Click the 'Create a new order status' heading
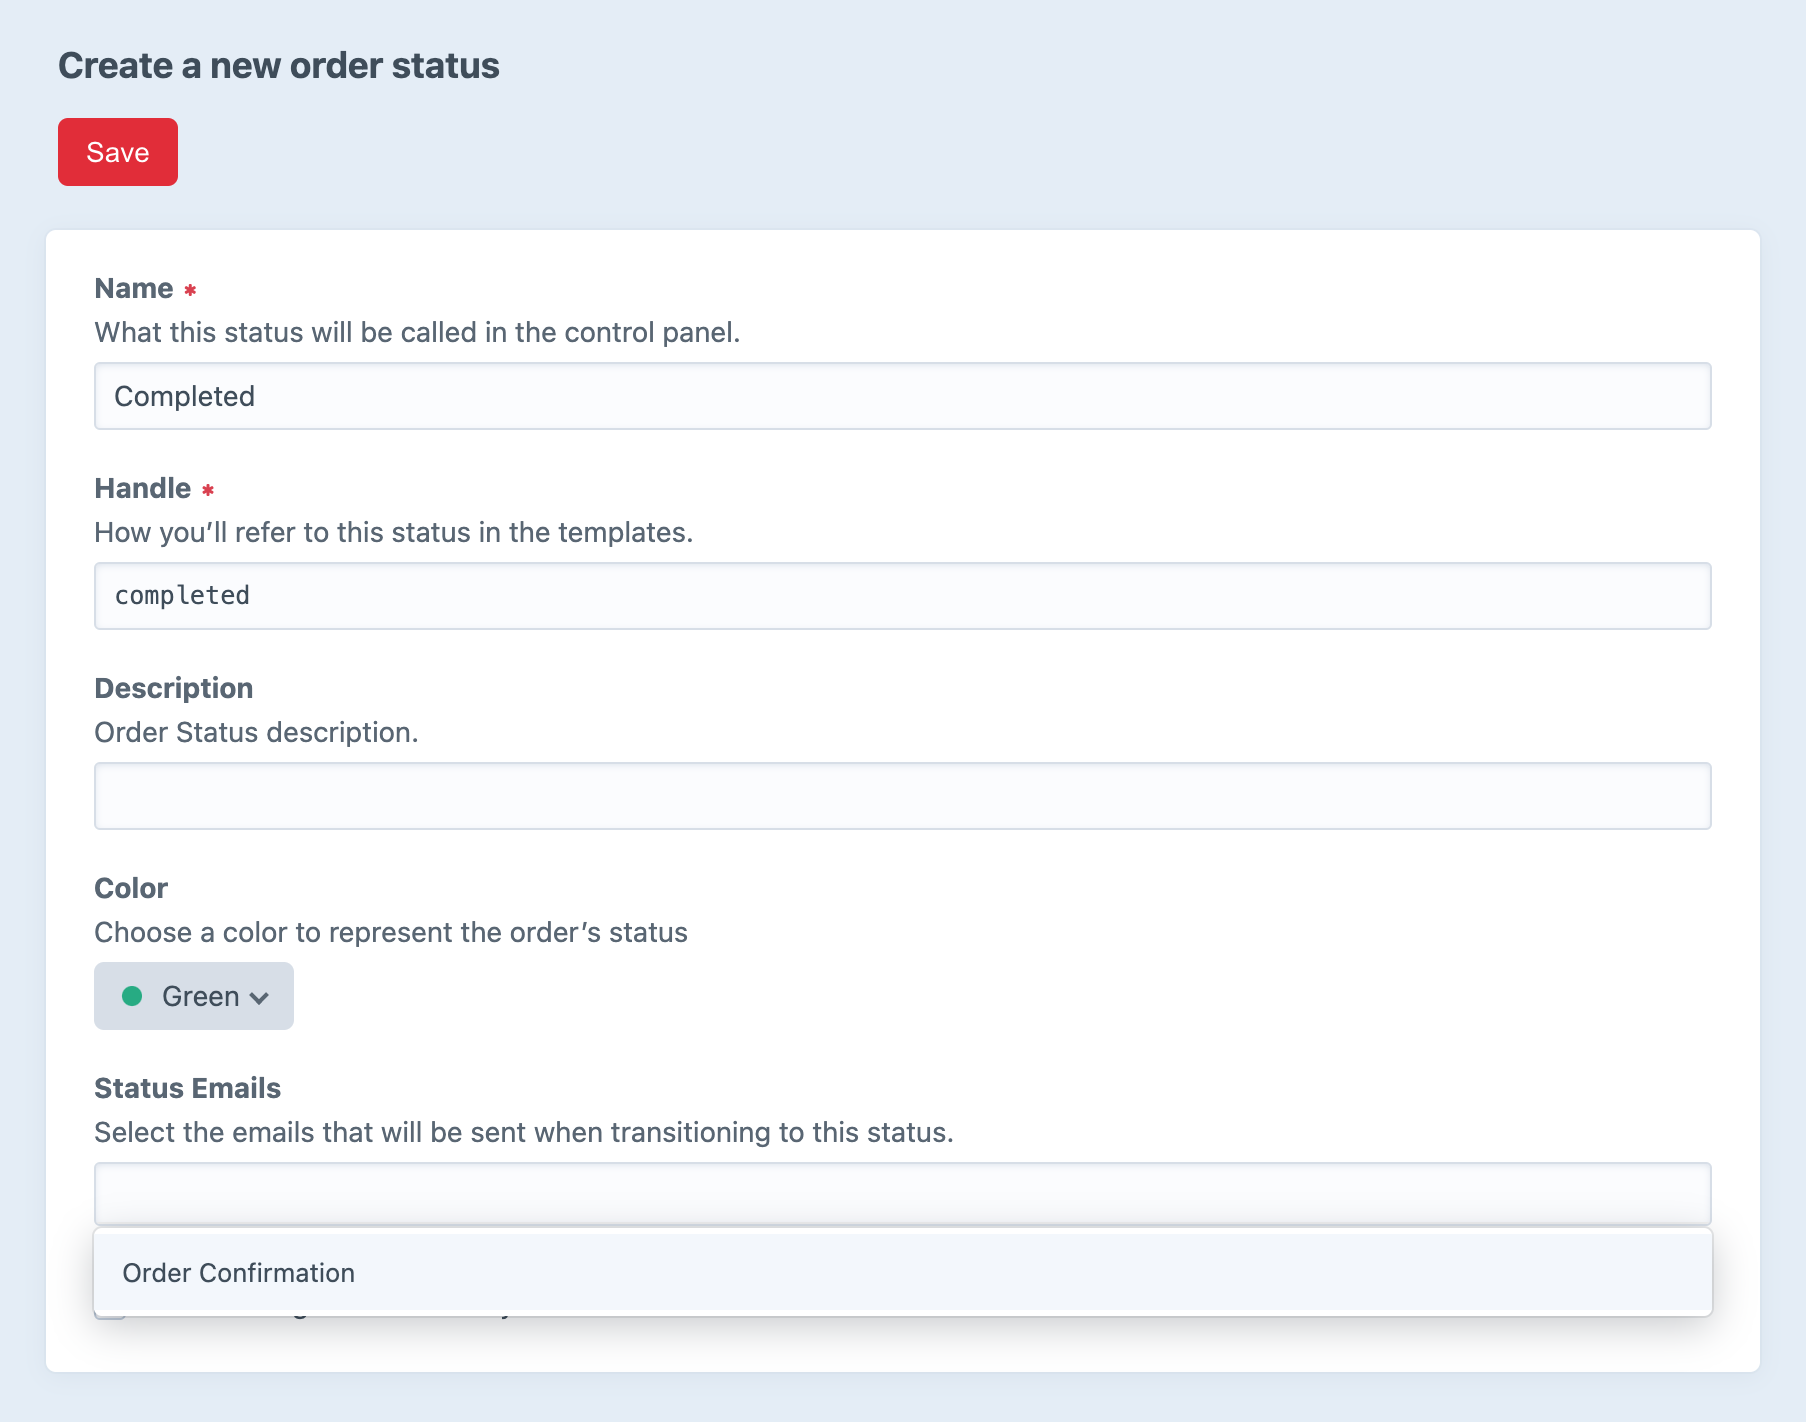This screenshot has height=1422, width=1806. pos(279,66)
